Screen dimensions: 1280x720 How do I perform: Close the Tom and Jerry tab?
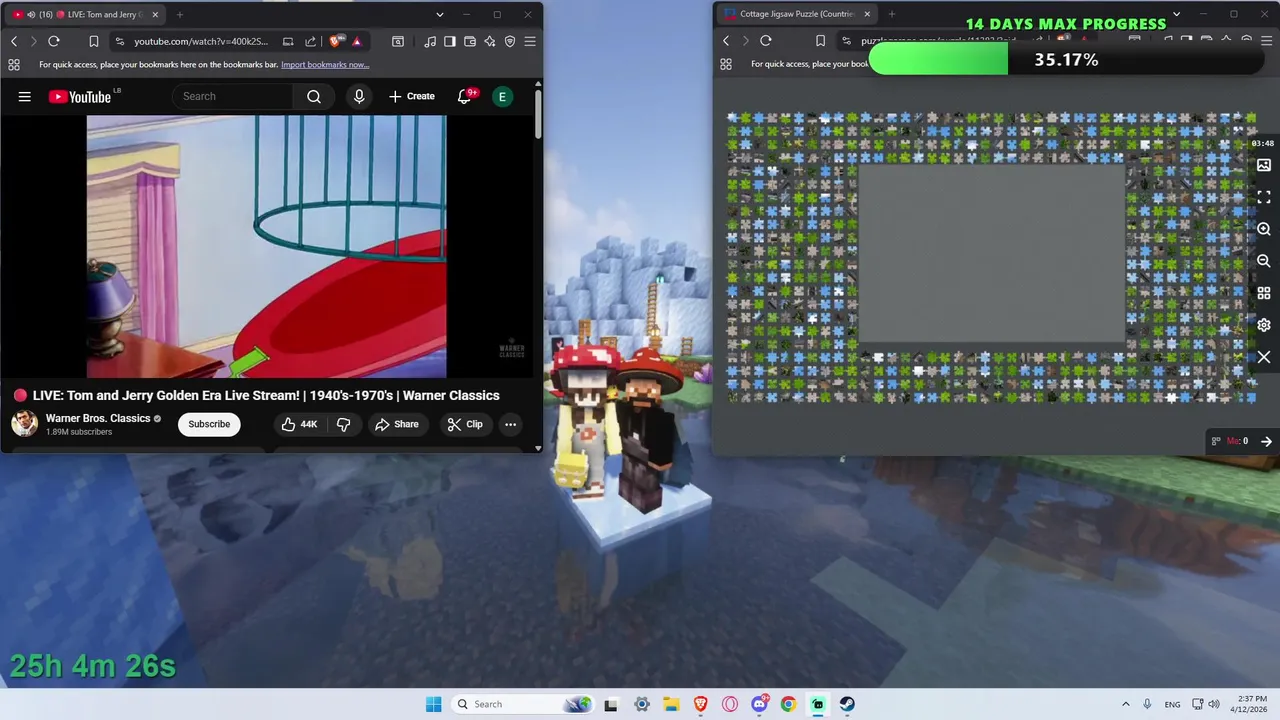coord(155,14)
